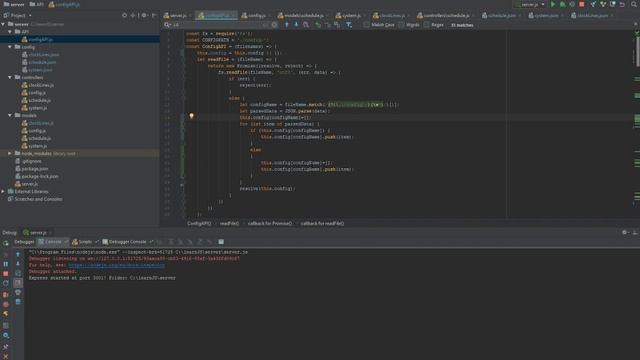The width and height of the screenshot is (640, 360).
Task: Click callback for Promise() breadcrumb
Action: (270, 223)
